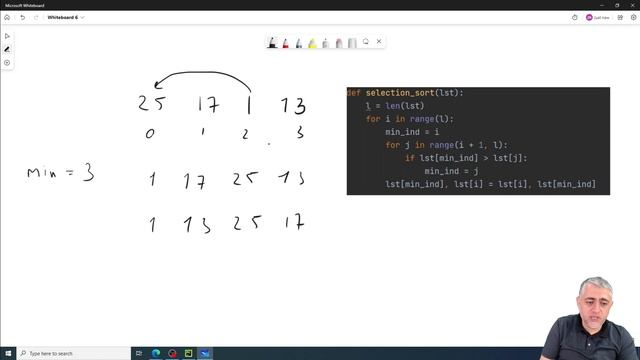Activate the inking pen tool in sidebar

7,49
